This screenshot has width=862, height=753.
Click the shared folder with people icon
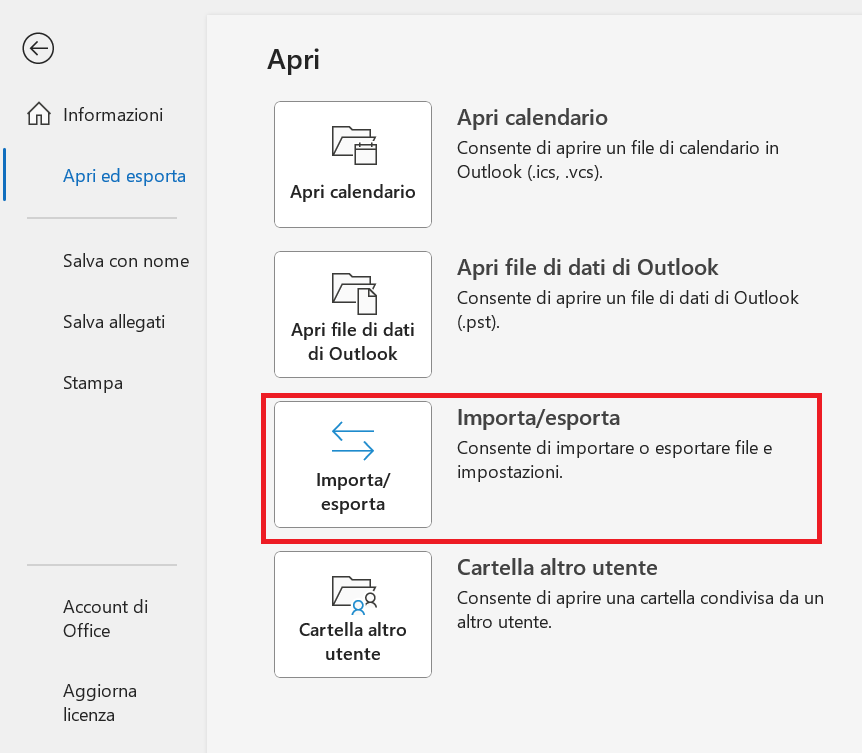(355, 595)
